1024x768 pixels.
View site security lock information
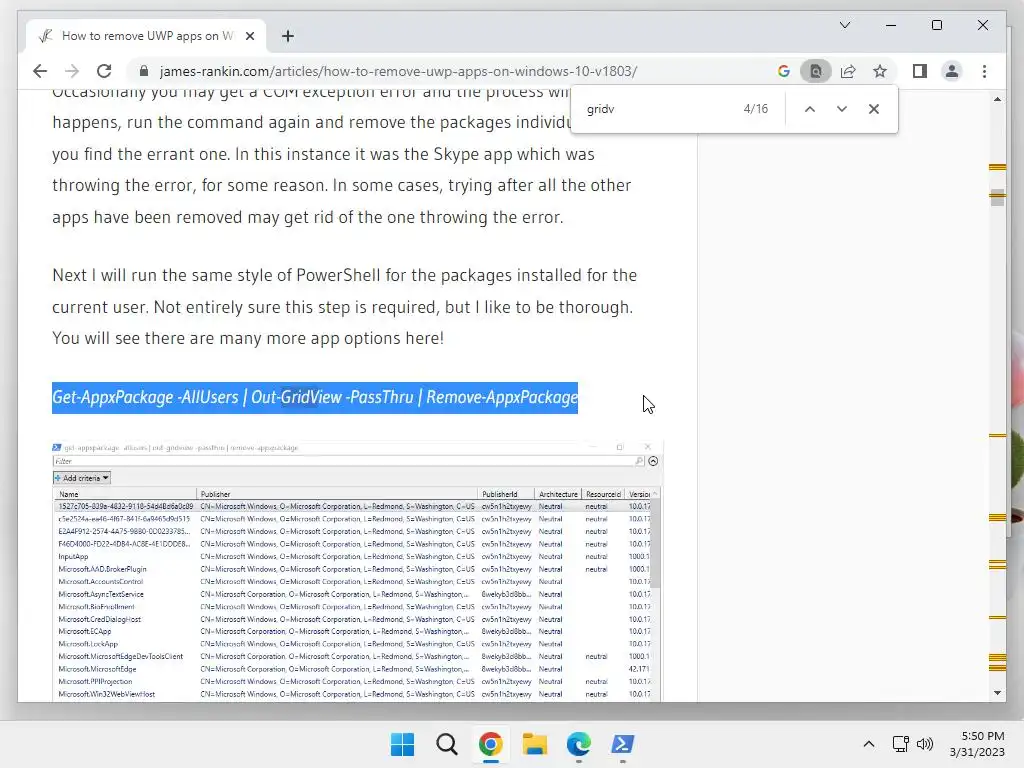(144, 71)
